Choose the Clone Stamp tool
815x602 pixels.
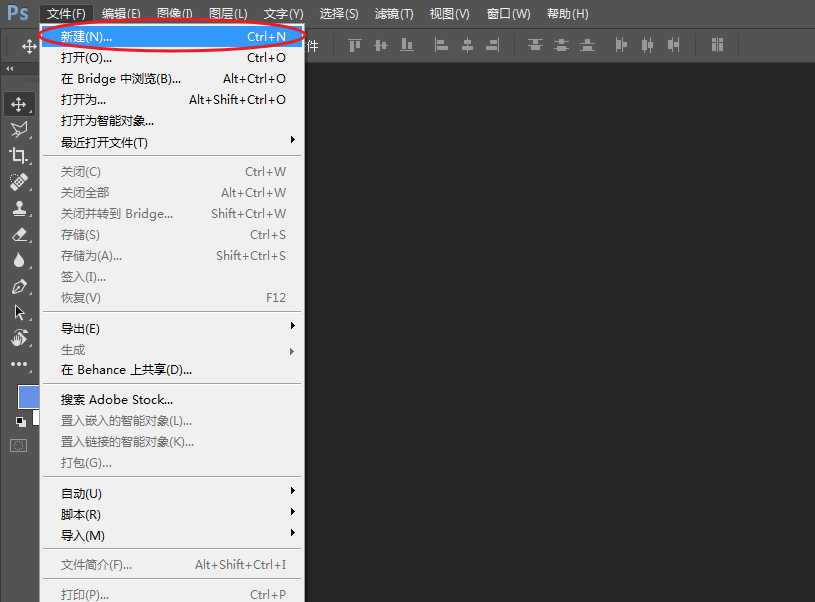(18, 208)
